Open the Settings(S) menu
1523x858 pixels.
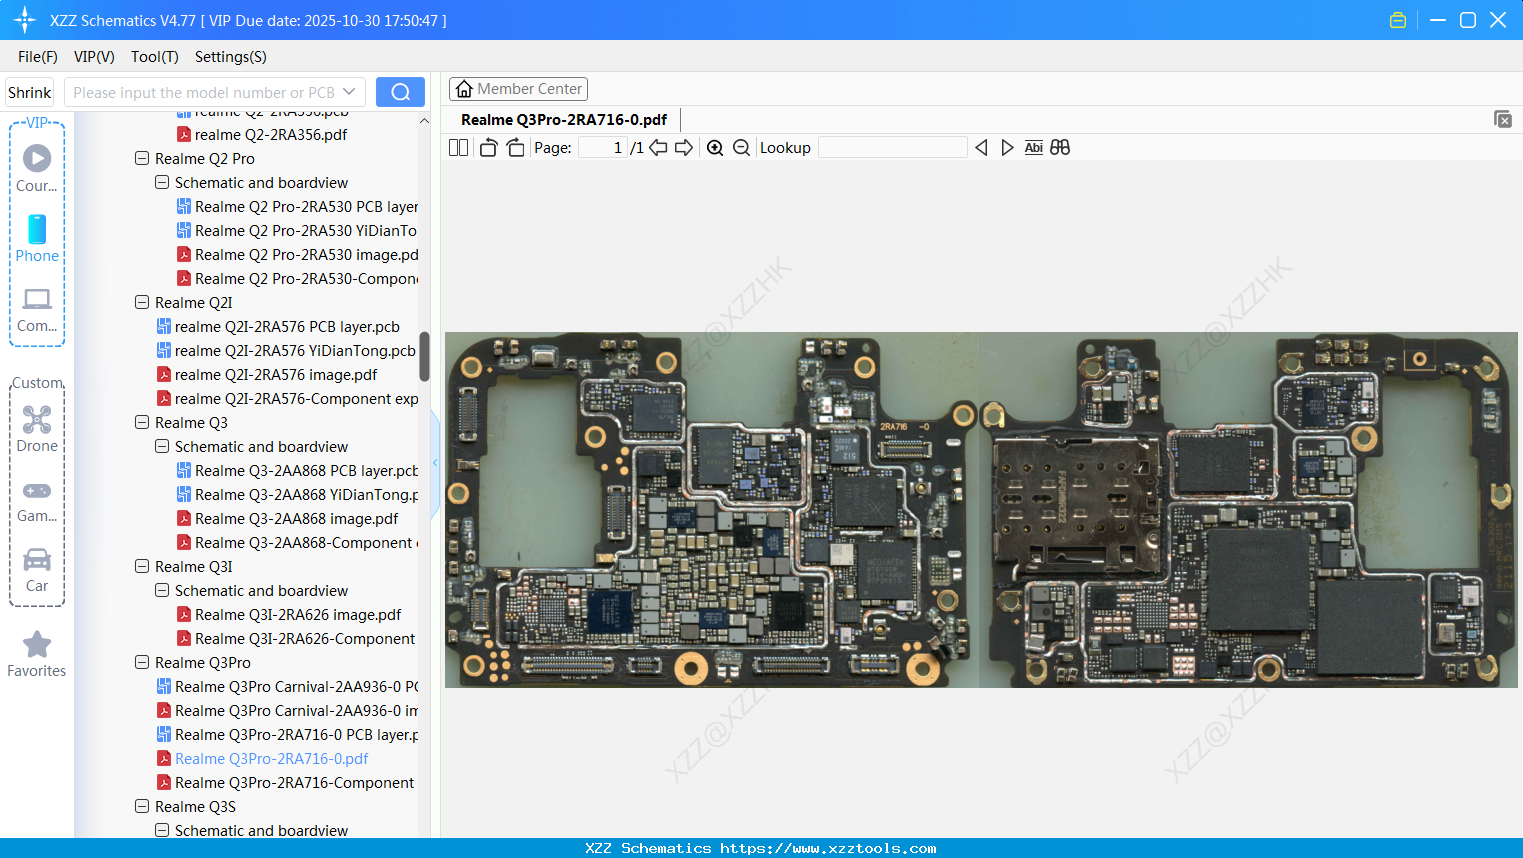(231, 57)
